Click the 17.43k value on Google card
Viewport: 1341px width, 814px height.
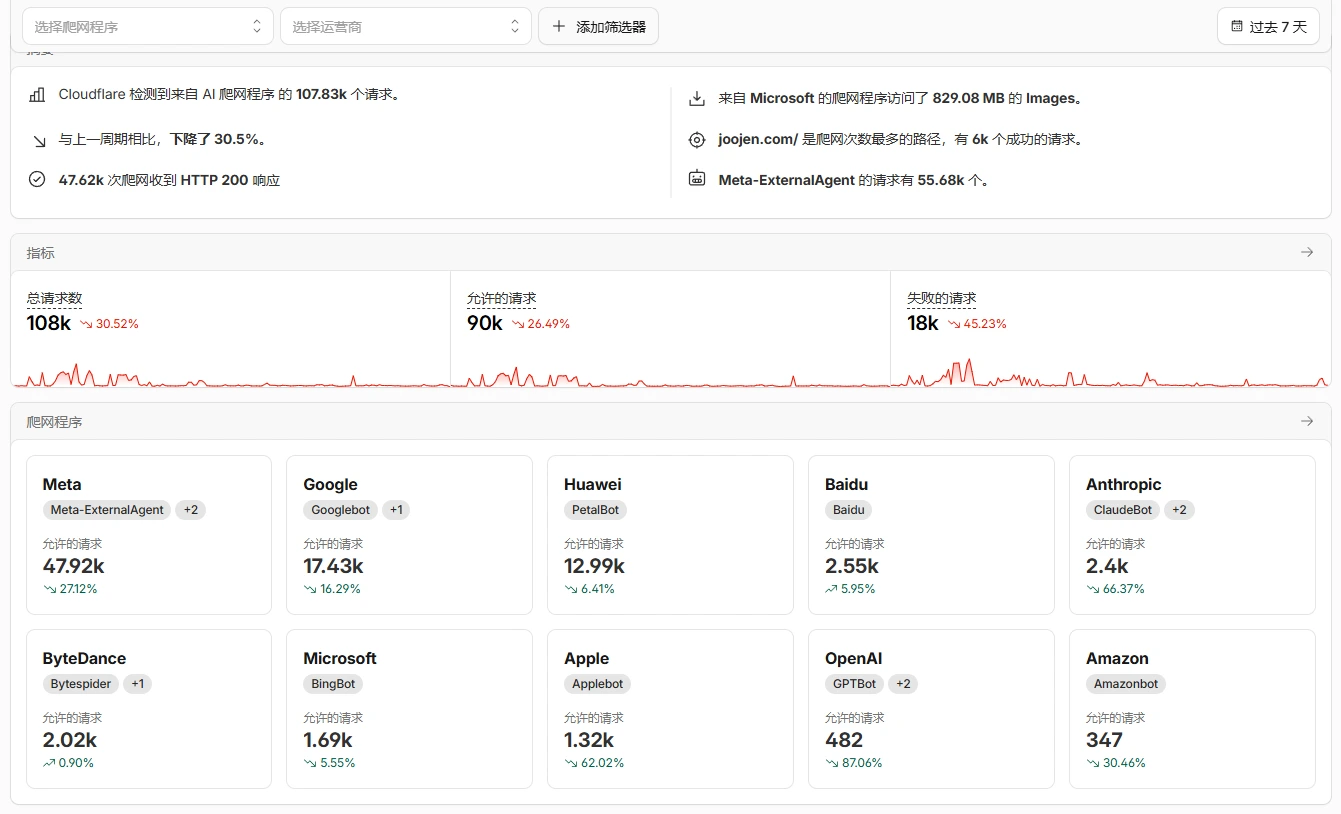(334, 566)
